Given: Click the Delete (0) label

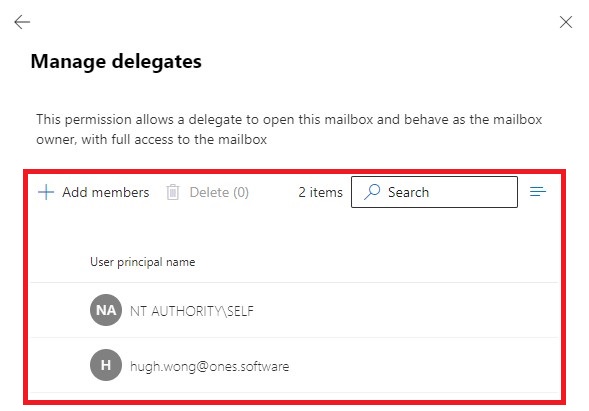Looking at the screenshot, I should [x=219, y=192].
